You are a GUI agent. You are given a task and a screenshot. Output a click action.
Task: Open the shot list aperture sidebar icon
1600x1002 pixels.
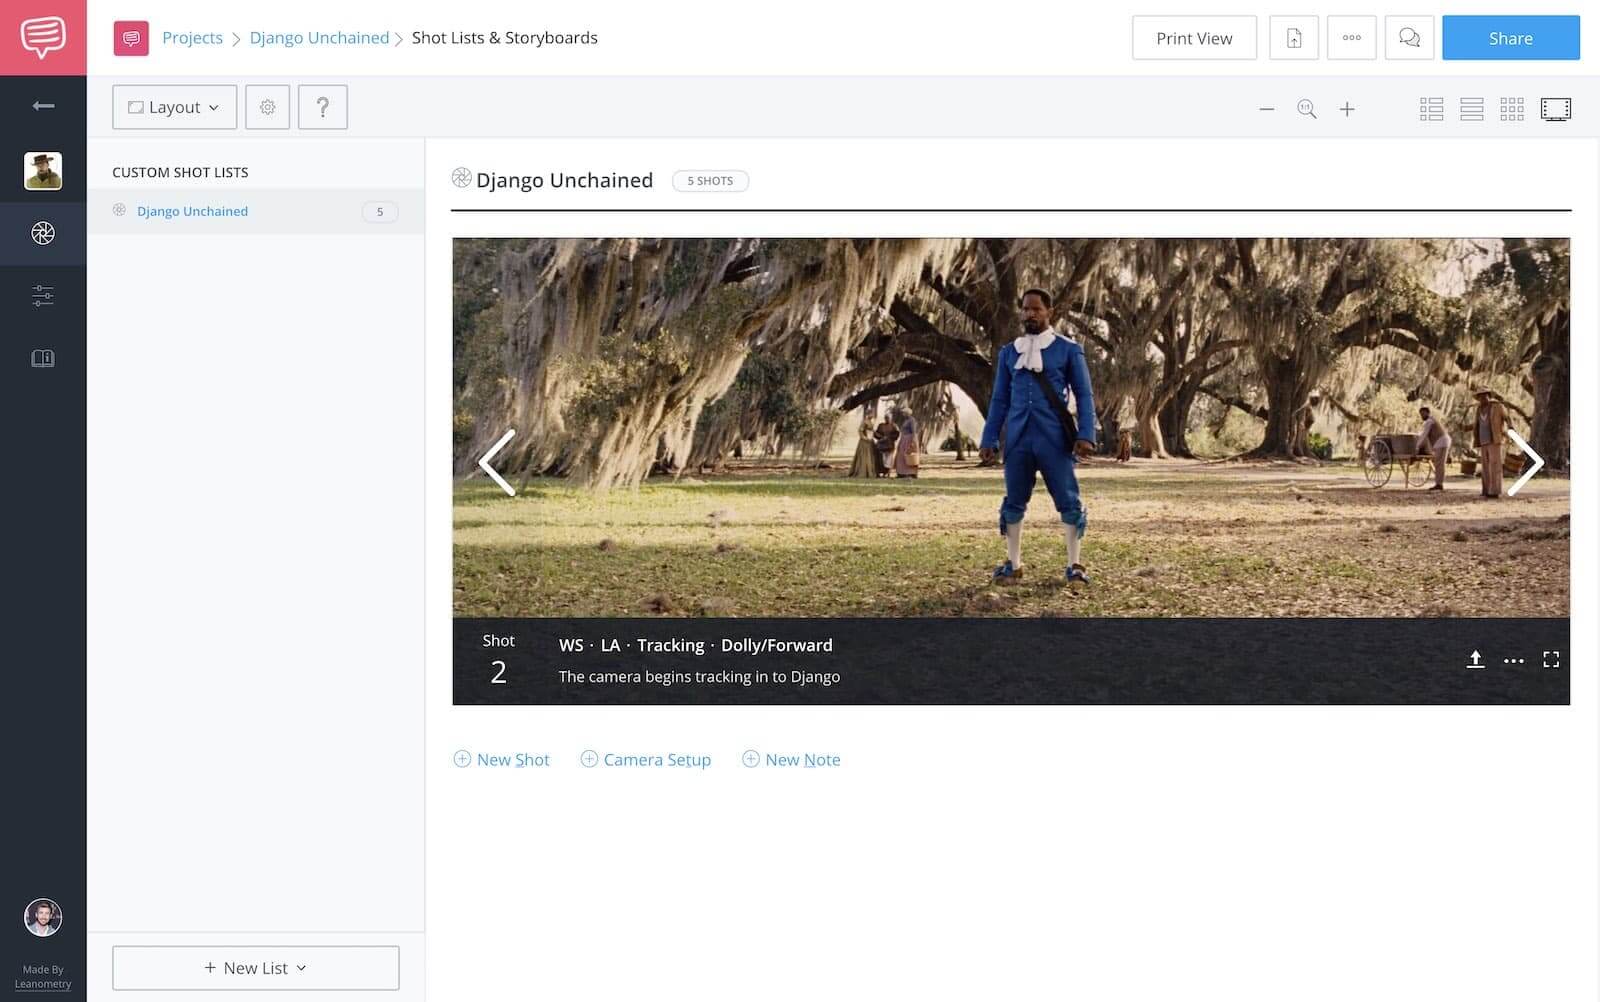(x=43, y=233)
